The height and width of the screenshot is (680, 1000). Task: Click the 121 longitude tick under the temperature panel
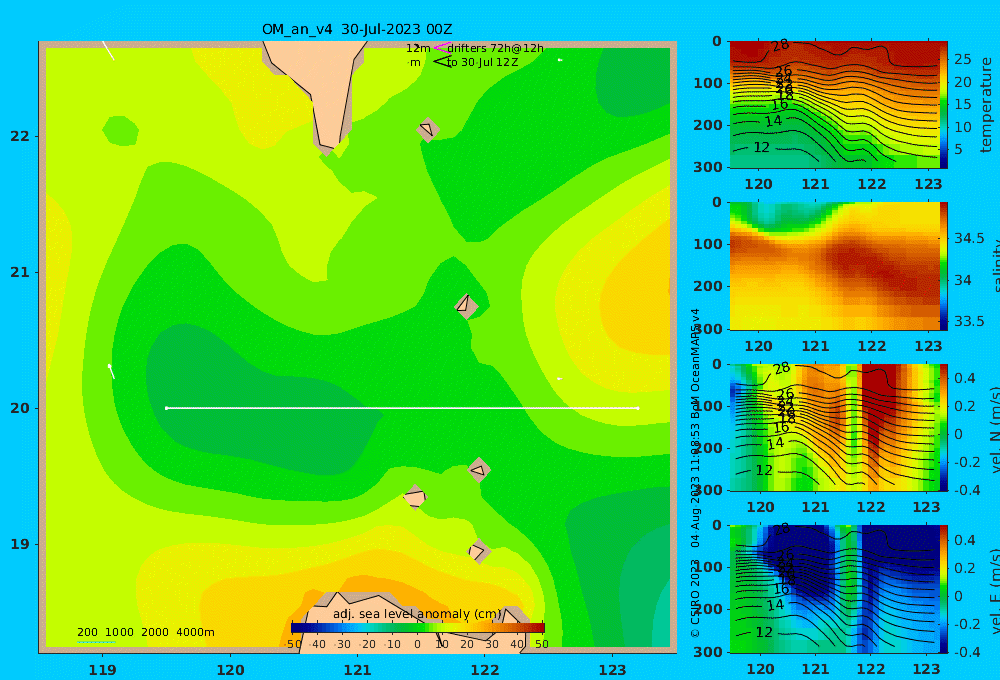pyautogui.click(x=815, y=184)
